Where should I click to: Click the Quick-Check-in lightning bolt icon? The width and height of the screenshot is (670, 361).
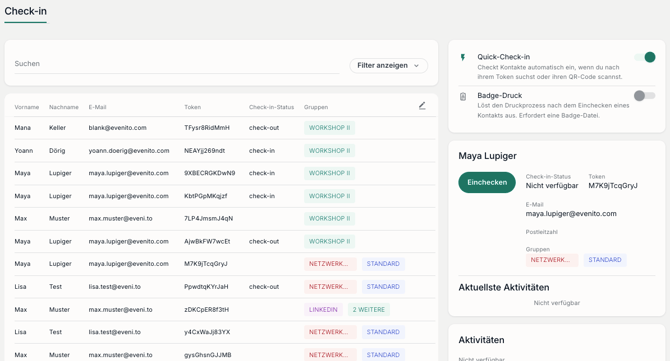click(x=463, y=57)
